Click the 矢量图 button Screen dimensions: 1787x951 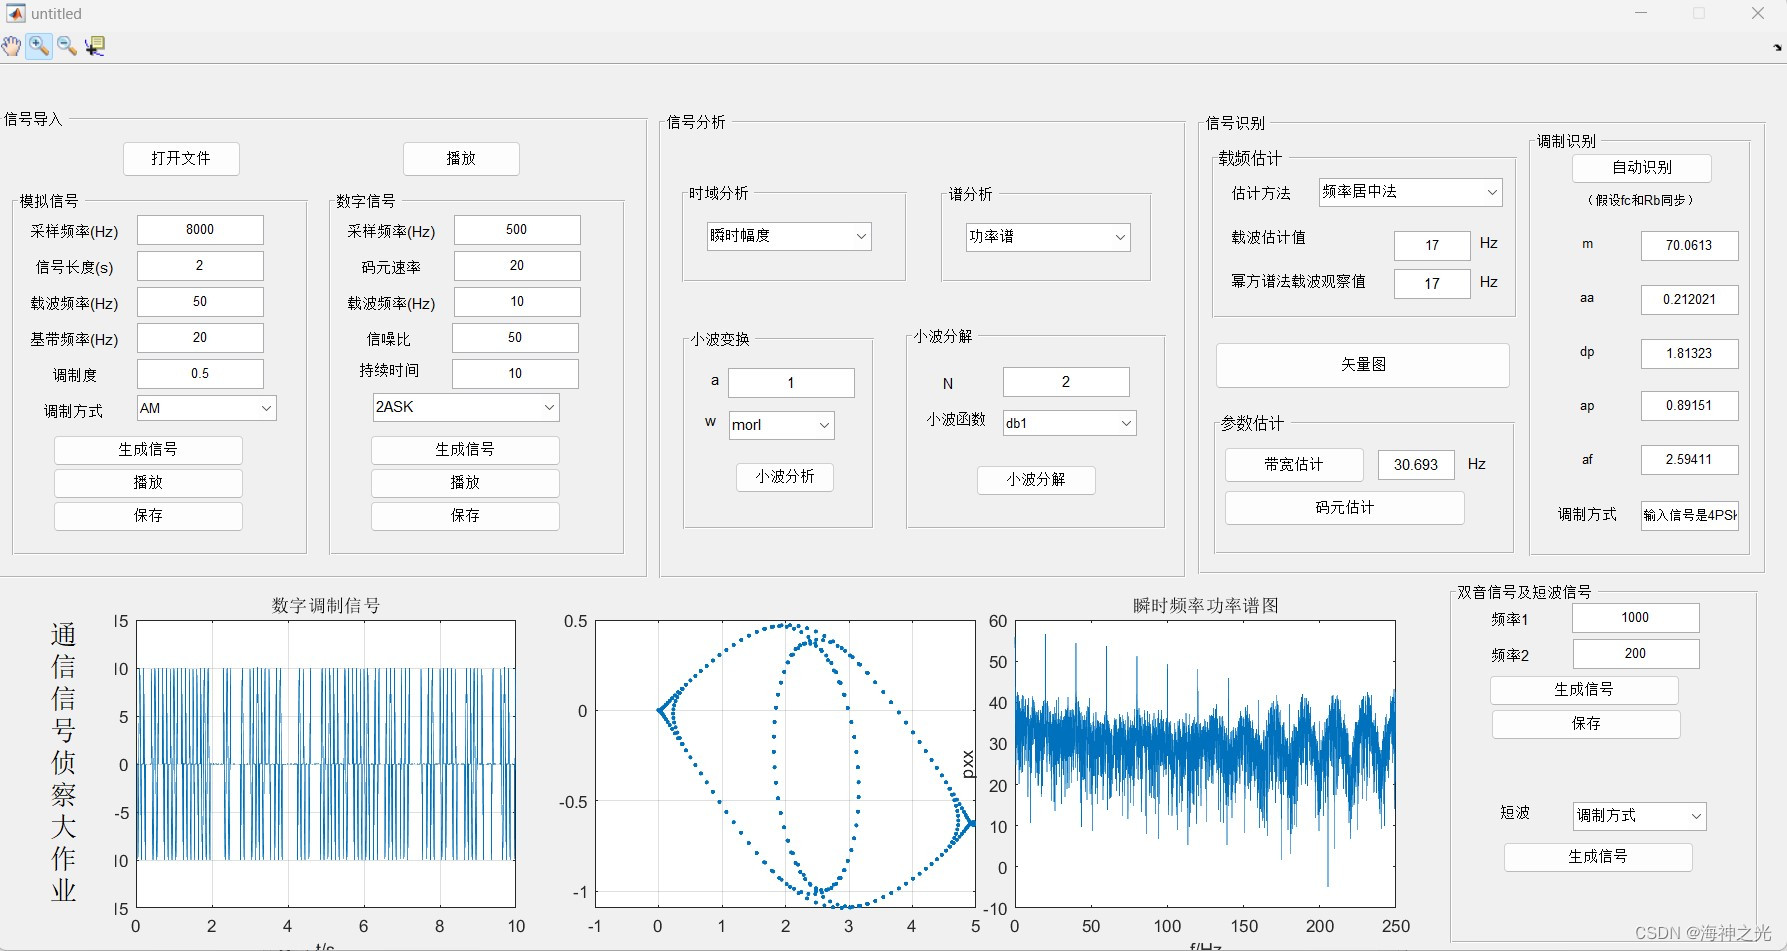(x=1363, y=365)
